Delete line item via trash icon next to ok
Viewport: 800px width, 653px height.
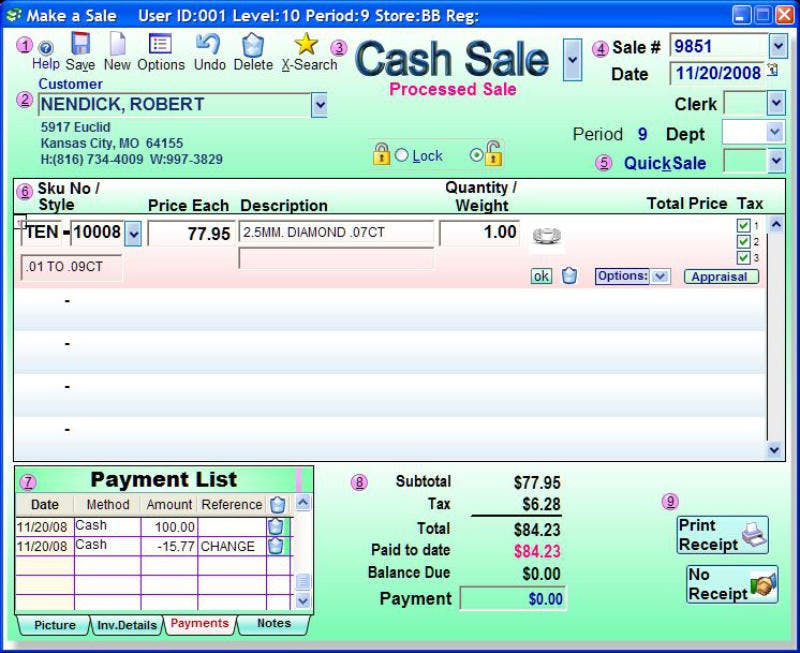(569, 275)
